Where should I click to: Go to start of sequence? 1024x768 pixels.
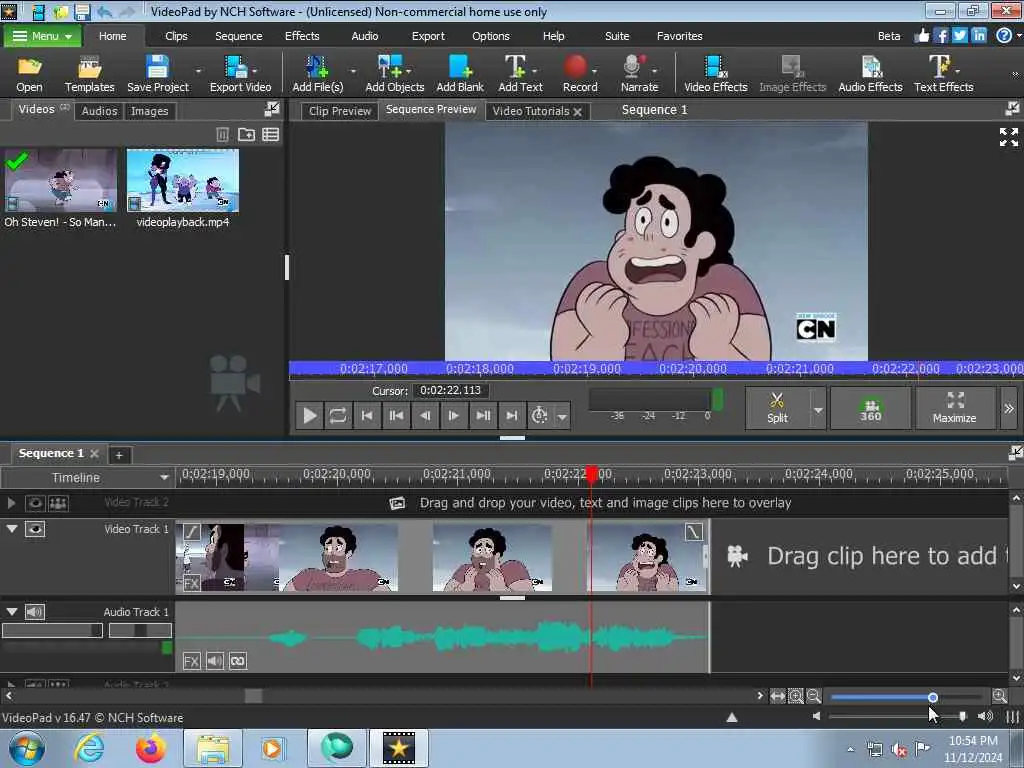[367, 415]
